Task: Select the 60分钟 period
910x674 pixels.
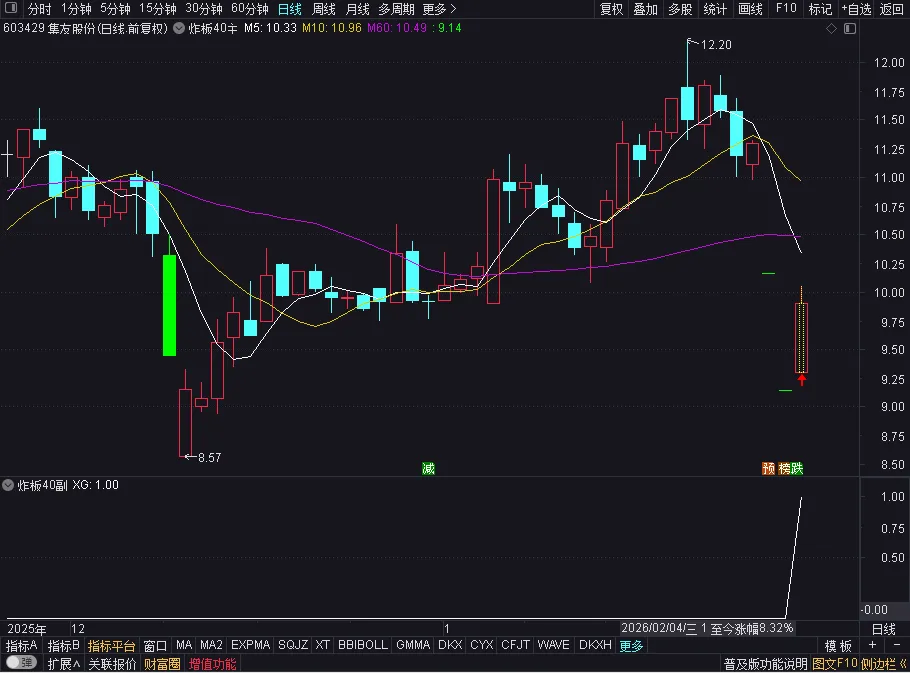Action: 250,9
